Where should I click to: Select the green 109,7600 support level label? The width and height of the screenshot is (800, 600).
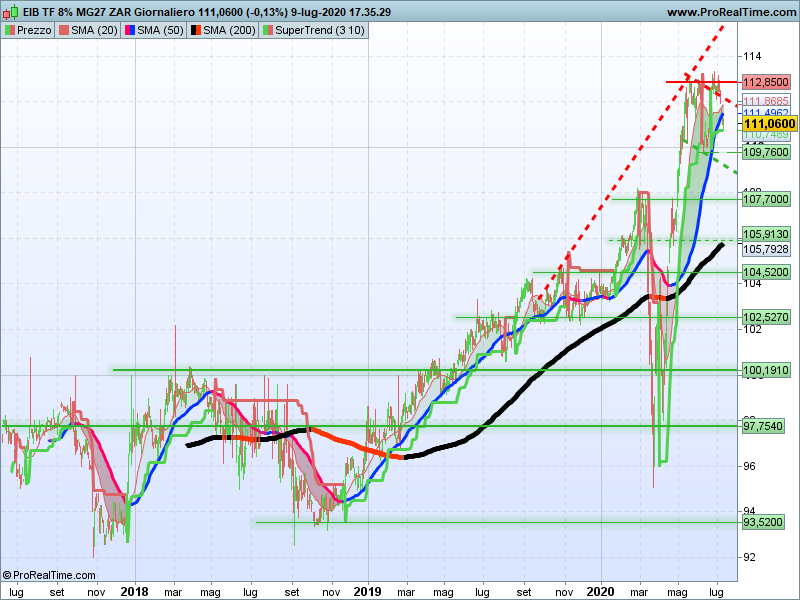coord(767,152)
